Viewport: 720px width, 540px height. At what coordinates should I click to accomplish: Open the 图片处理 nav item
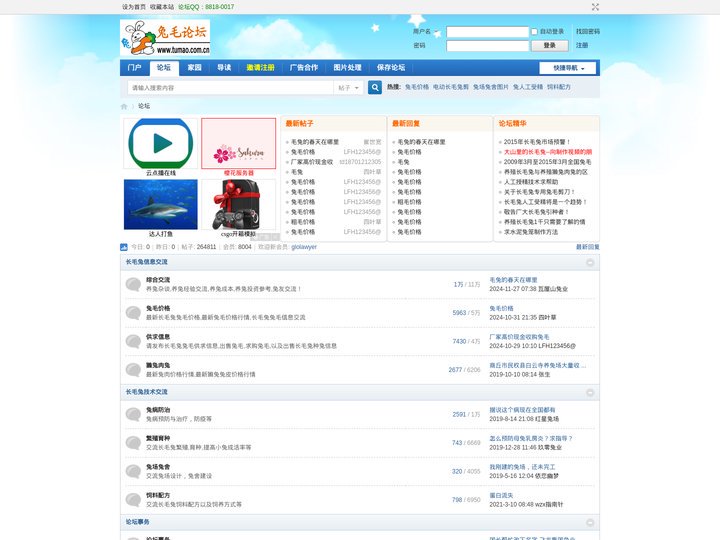point(348,68)
